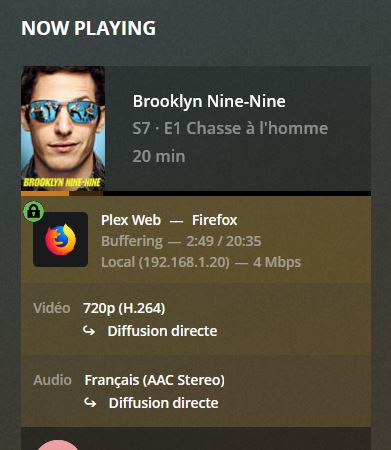This screenshot has width=391, height=450.
Task: Click the Buffering — 2:49 / 20:35 status
Action: click(181, 241)
